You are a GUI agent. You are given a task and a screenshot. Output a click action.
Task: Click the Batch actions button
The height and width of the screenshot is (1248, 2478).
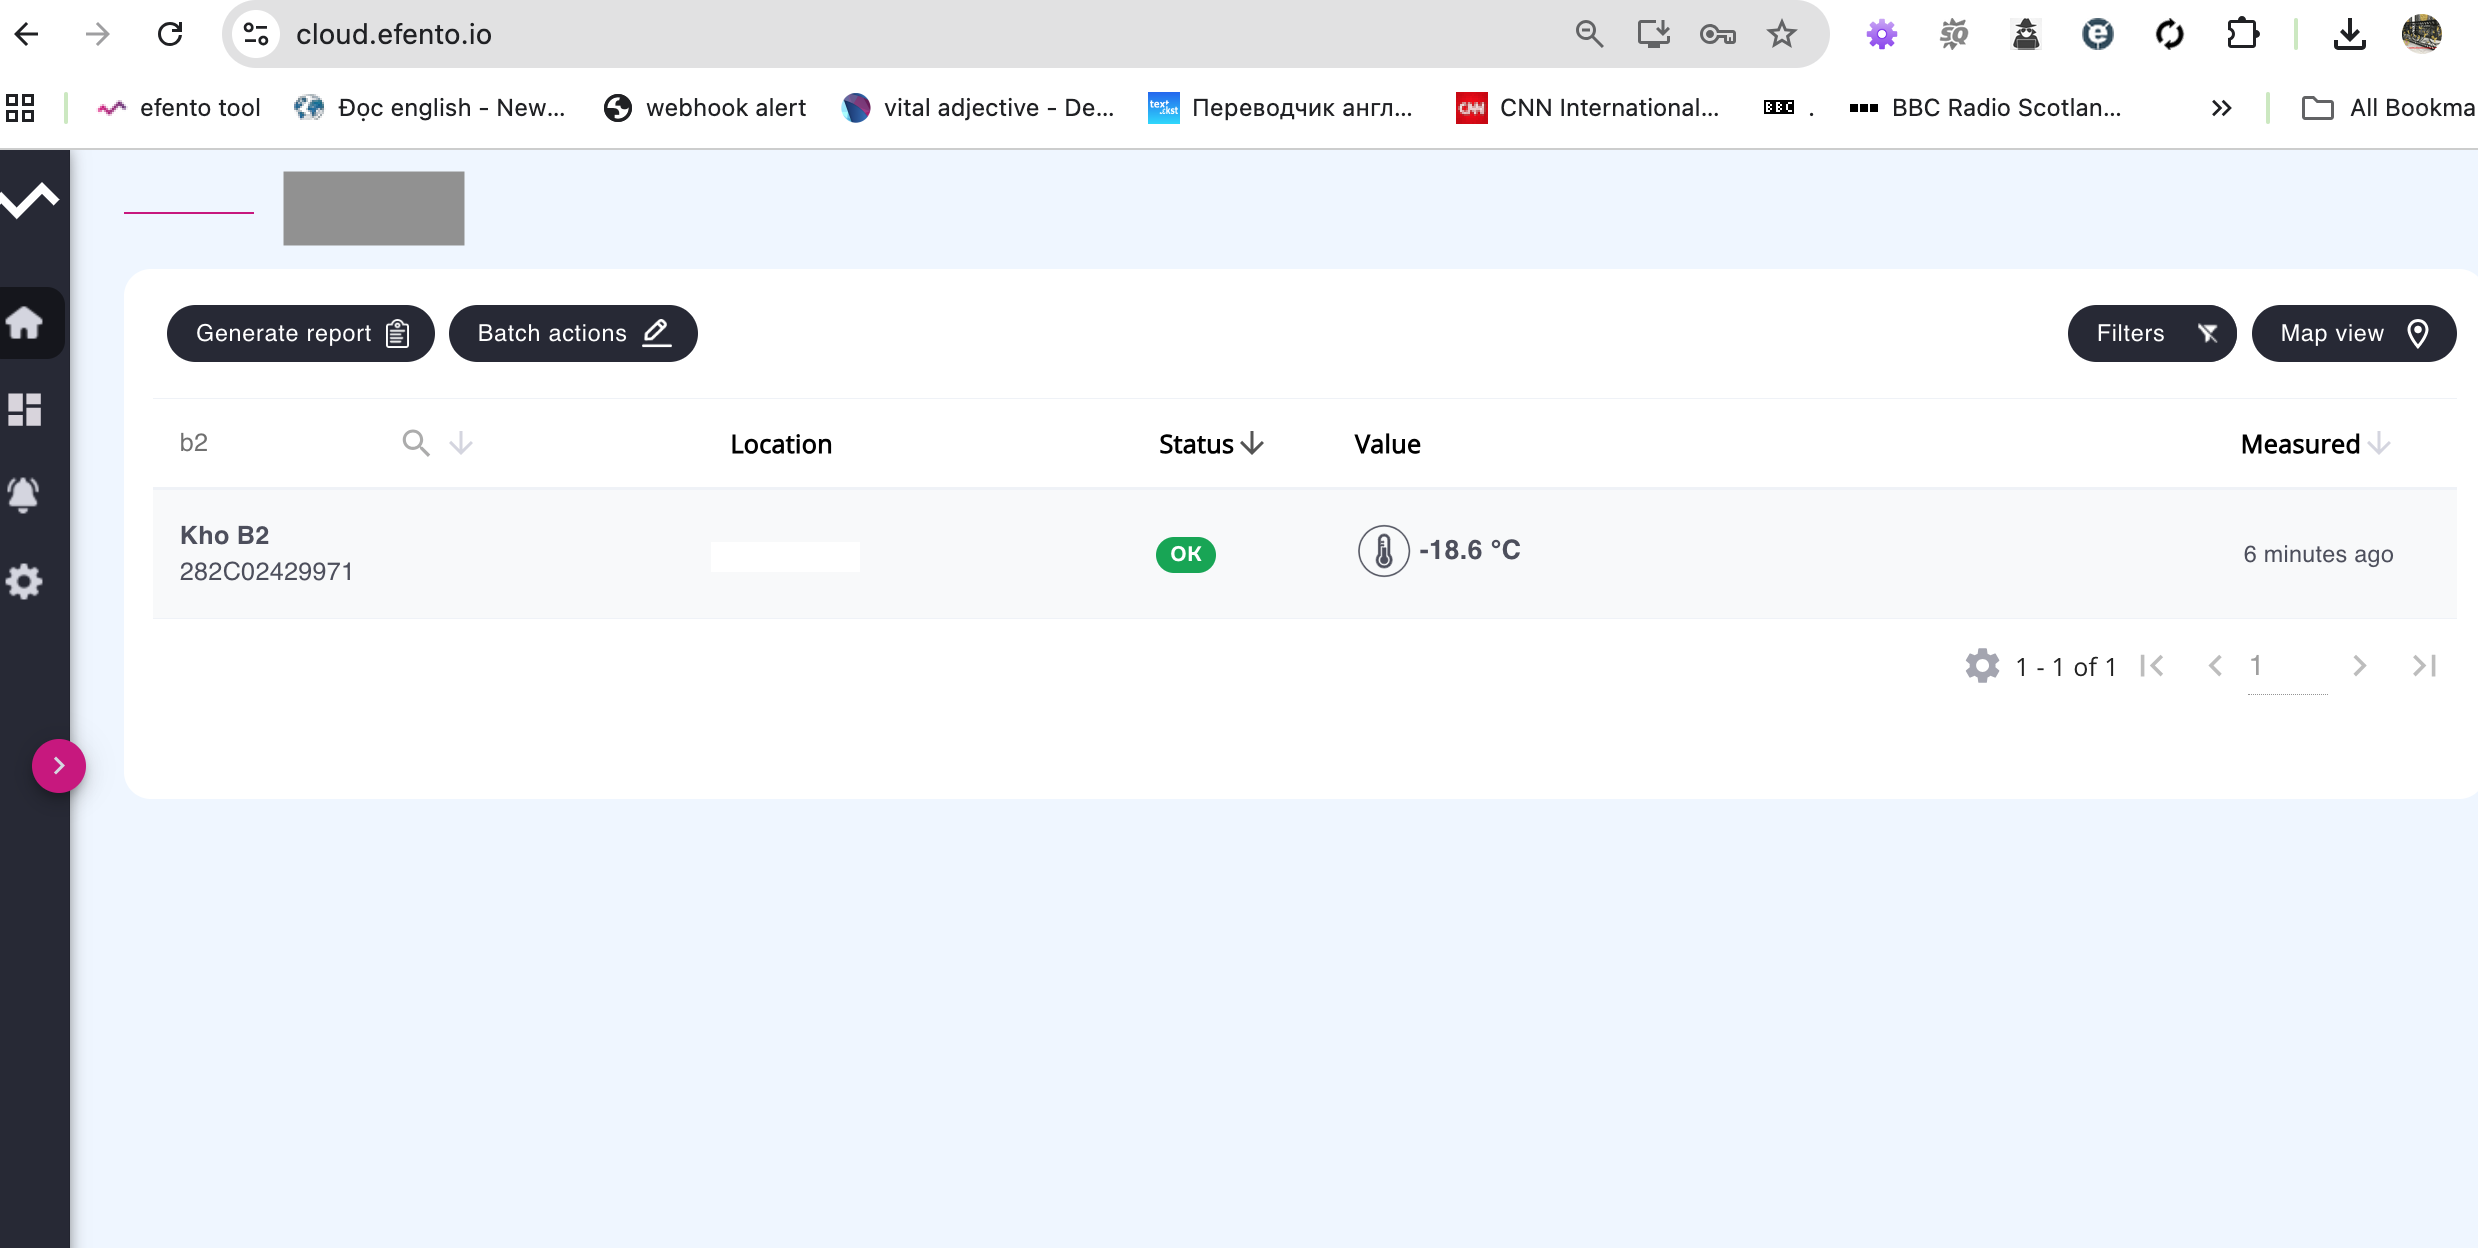[573, 333]
